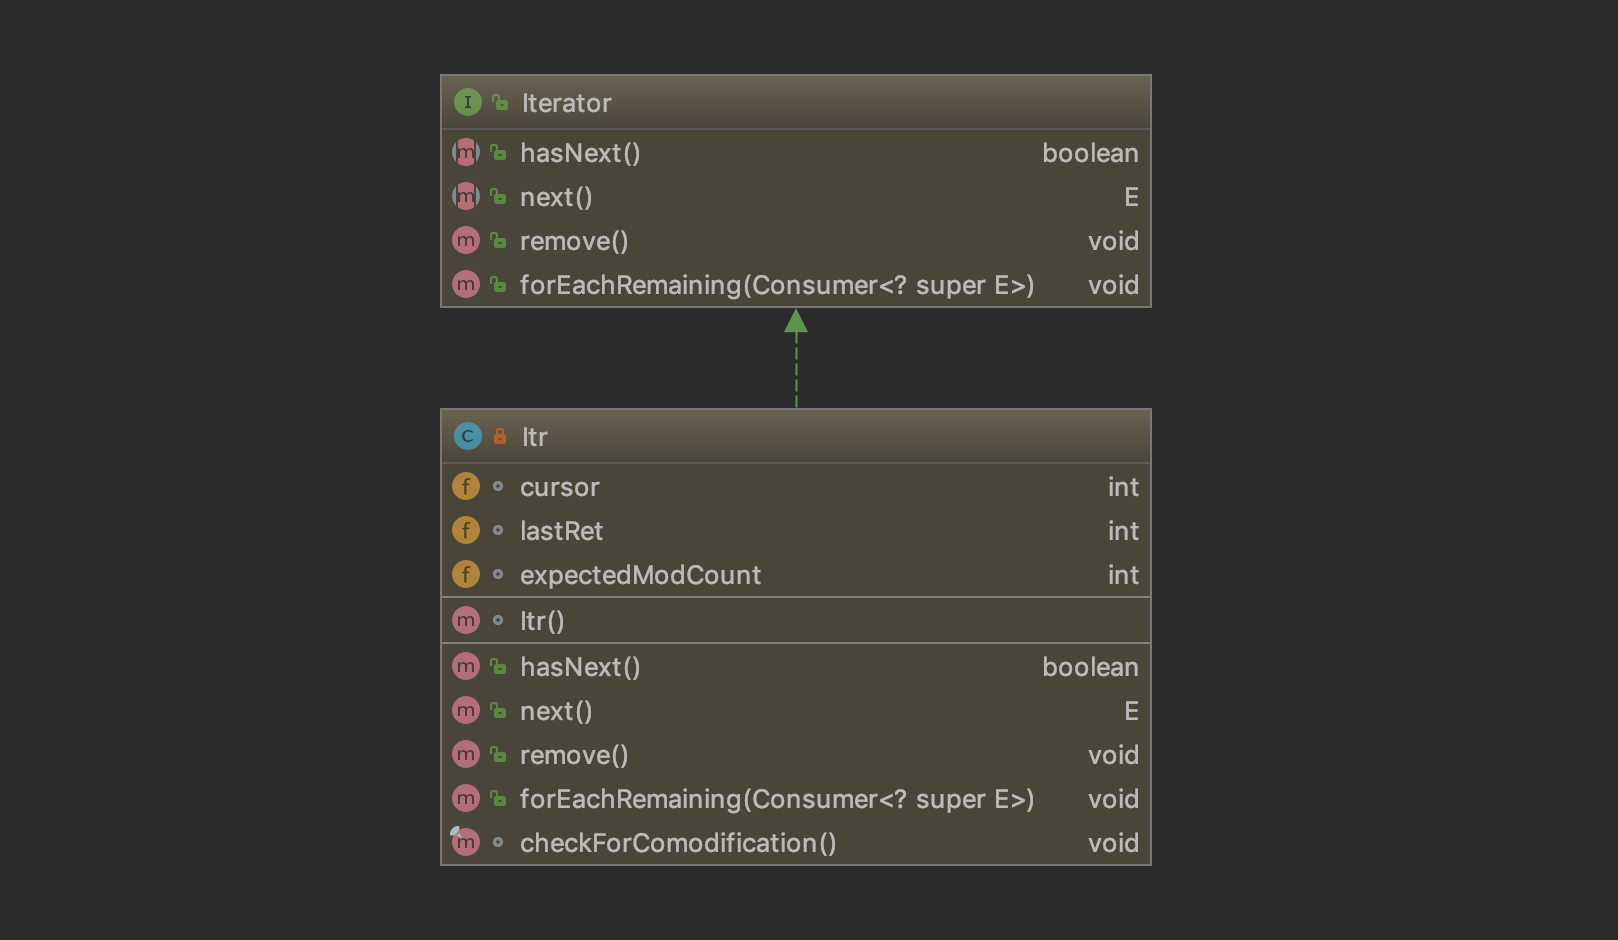Click the field icon next to lastRet

pyautogui.click(x=466, y=530)
